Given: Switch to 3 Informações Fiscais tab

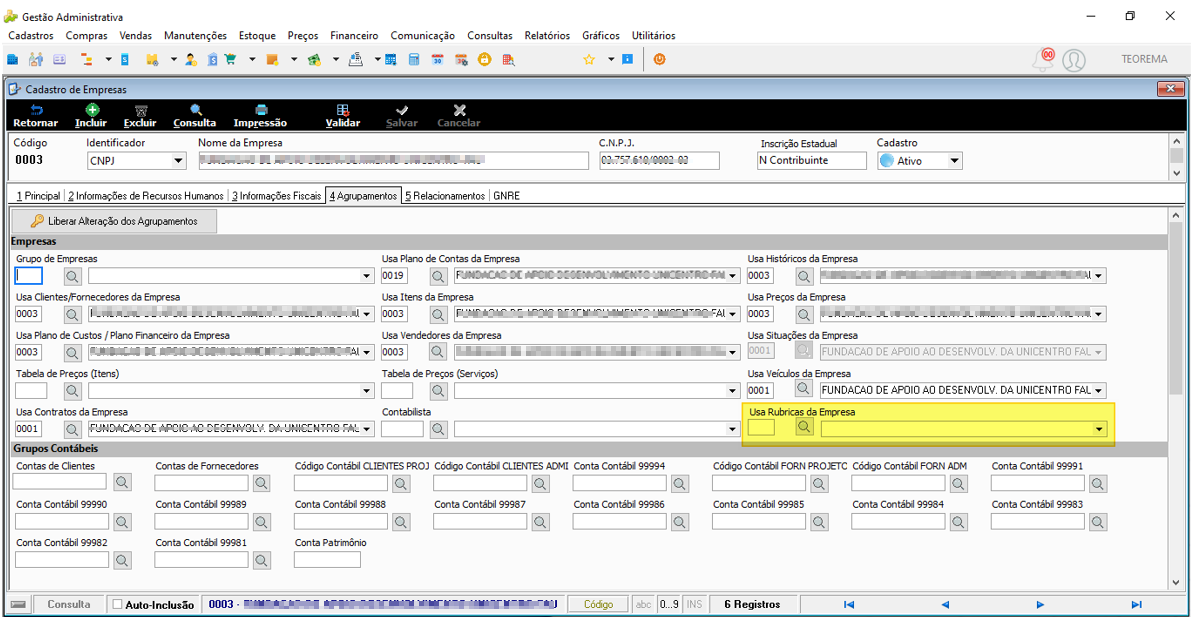Looking at the screenshot, I should tap(276, 195).
